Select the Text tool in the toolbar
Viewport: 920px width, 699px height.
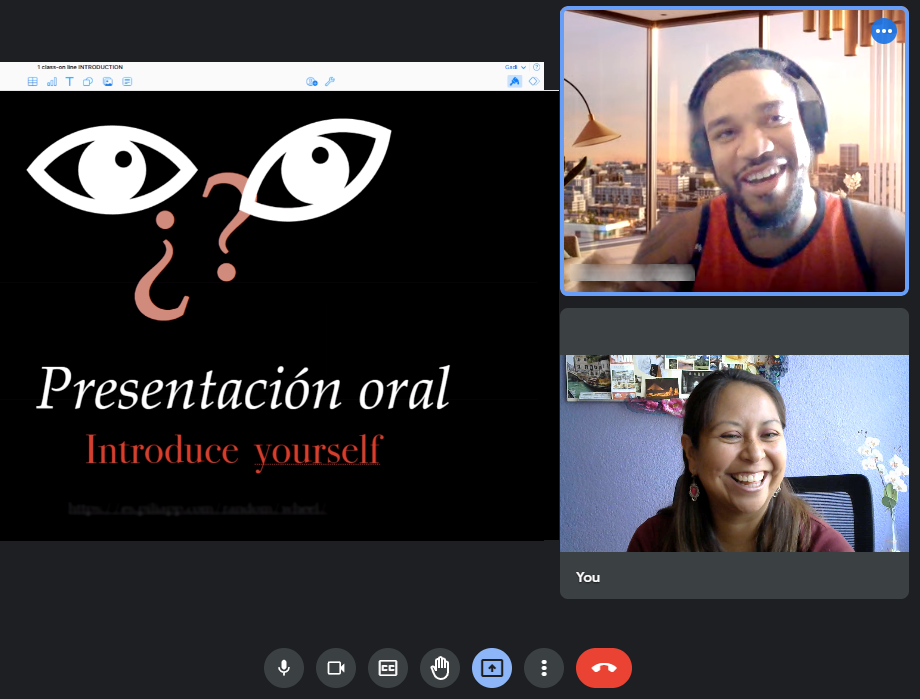click(x=70, y=82)
